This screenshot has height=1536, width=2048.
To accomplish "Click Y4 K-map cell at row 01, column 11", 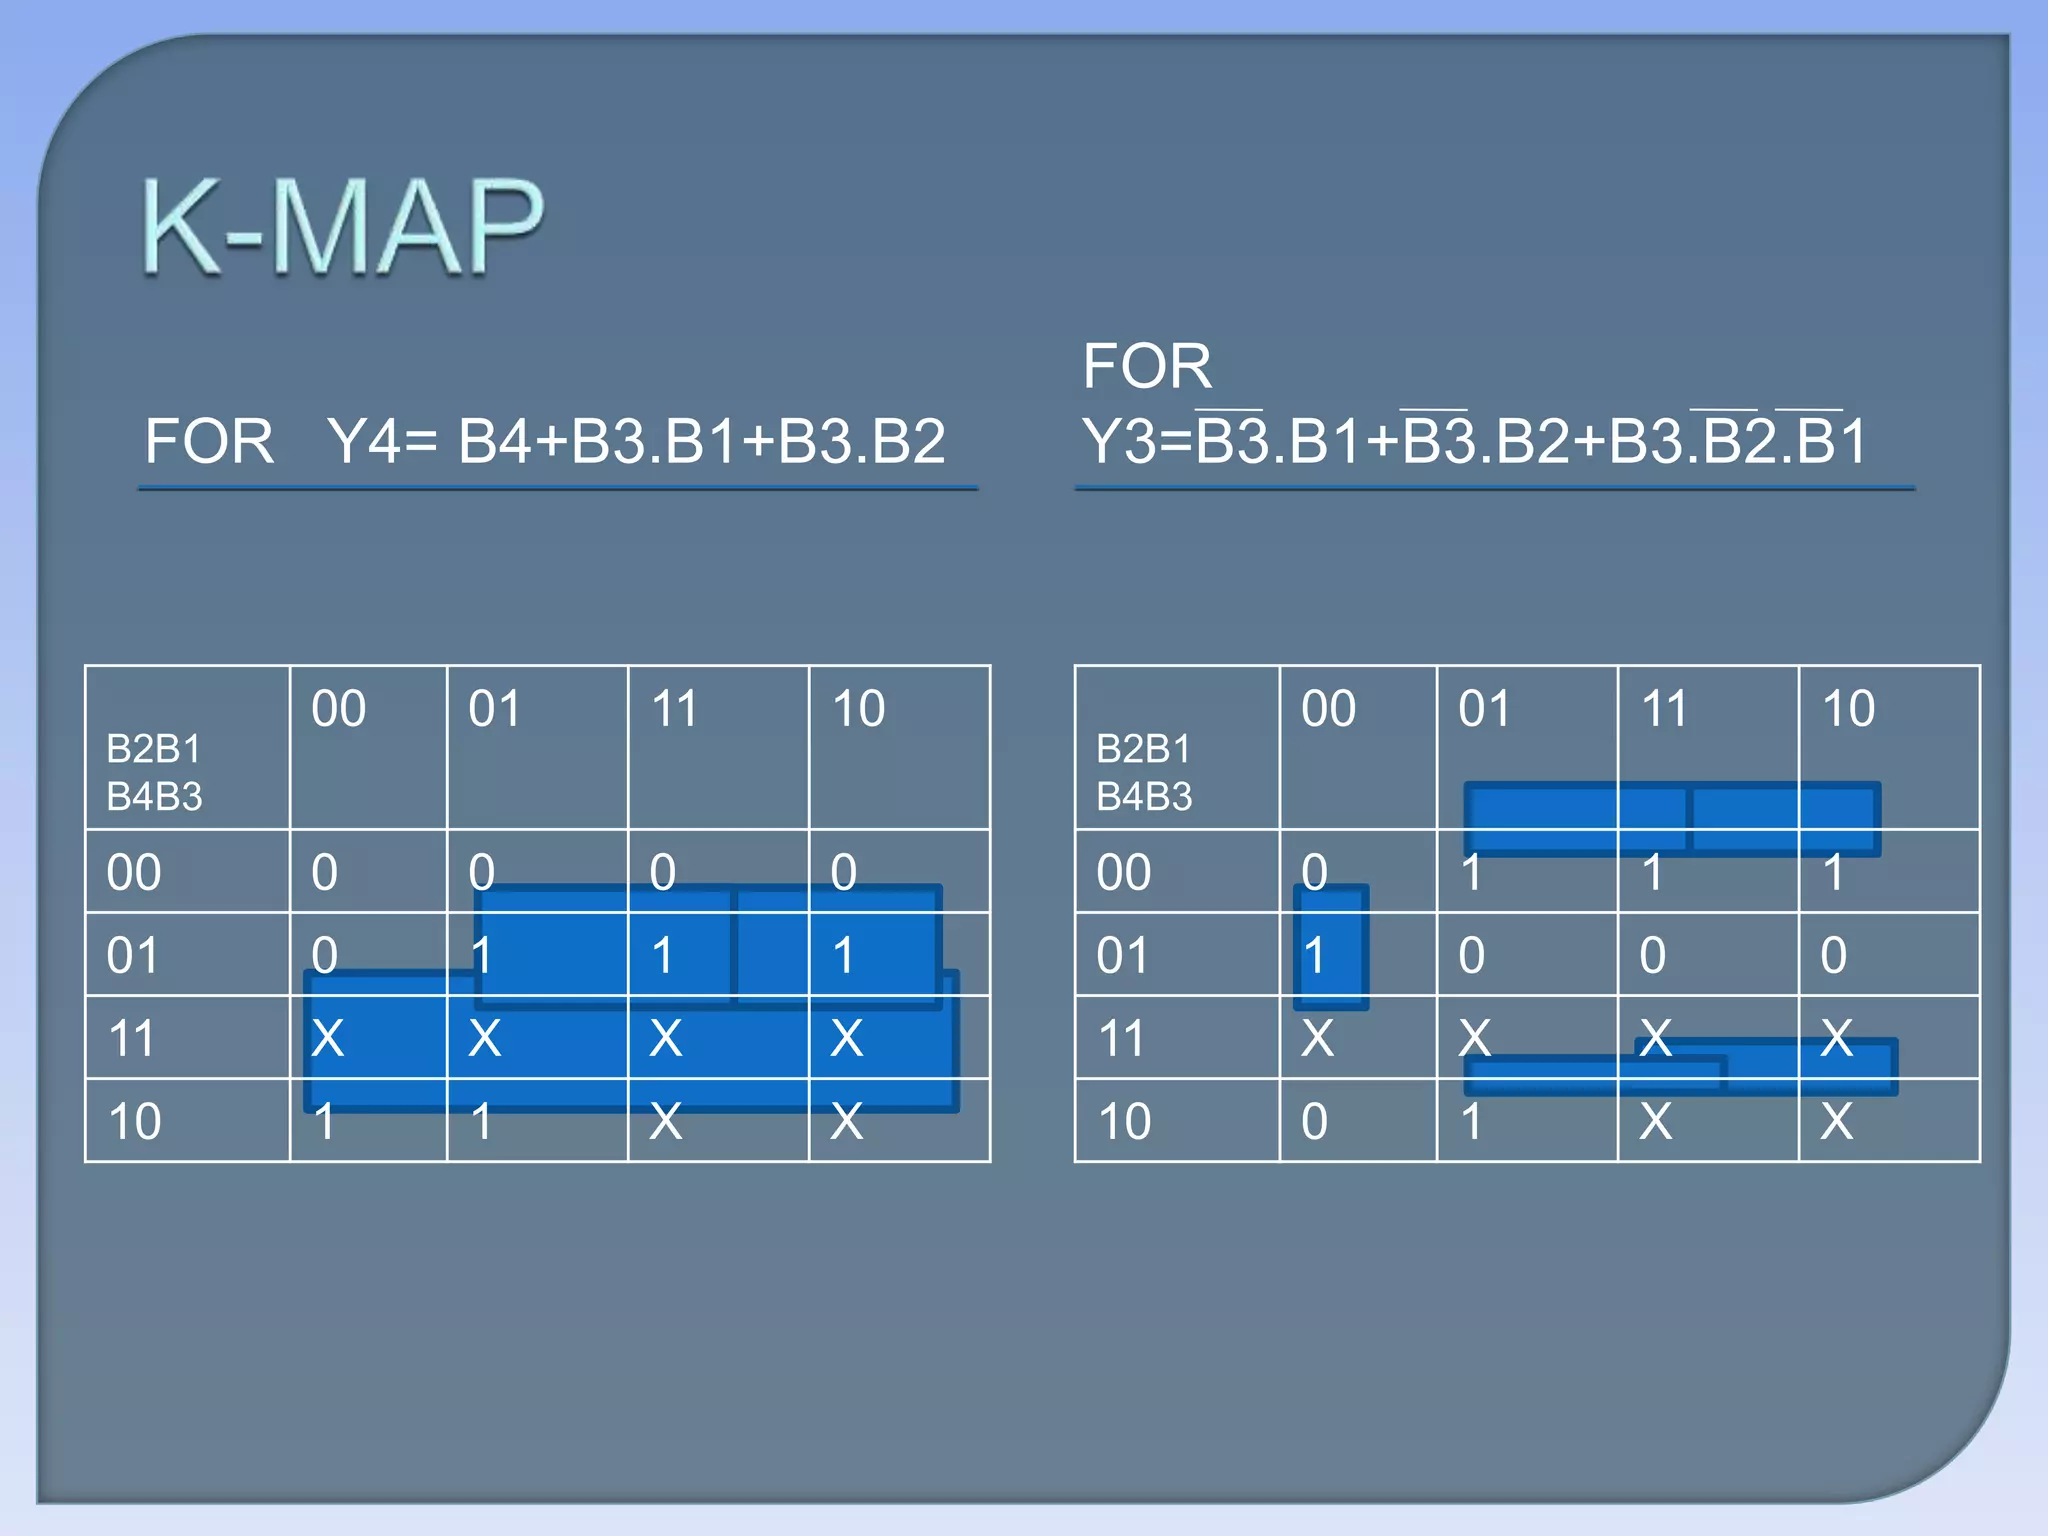I will tap(718, 954).
